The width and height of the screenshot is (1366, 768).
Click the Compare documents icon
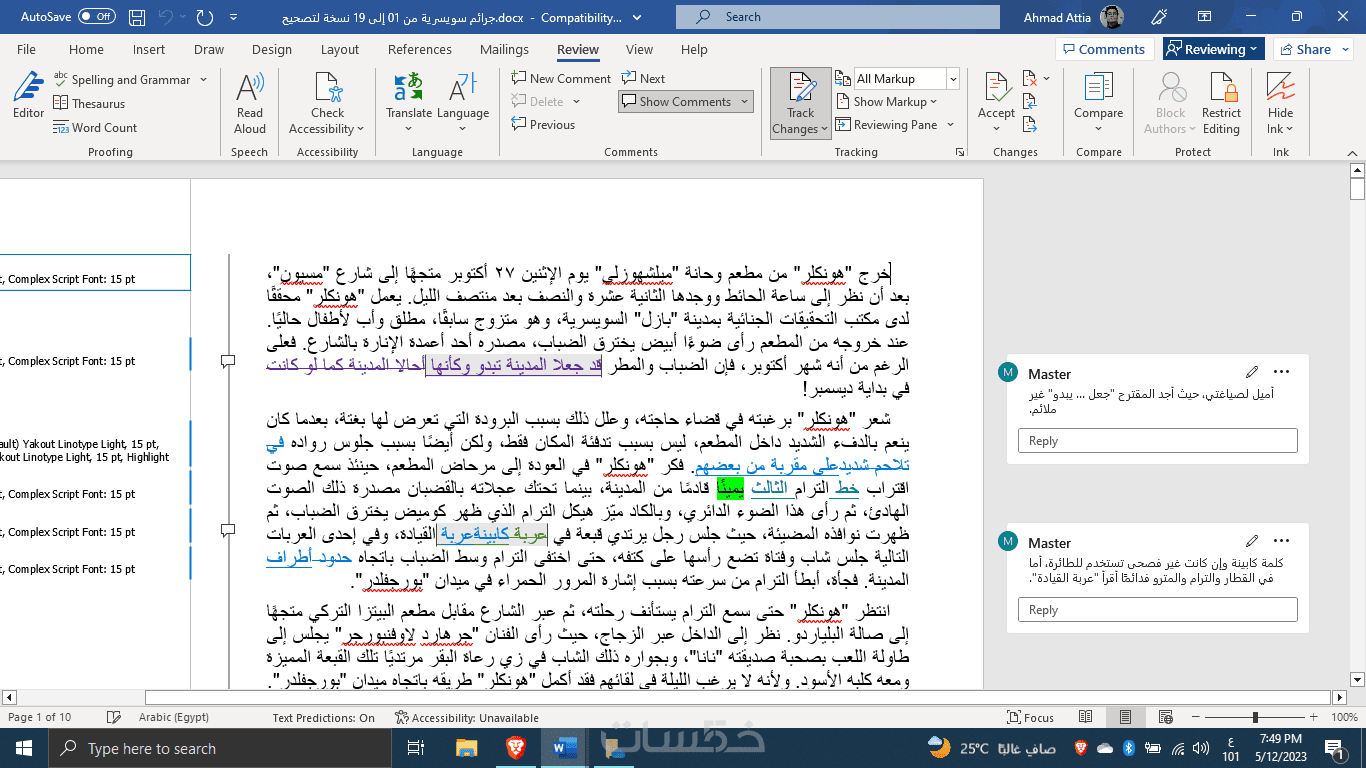tap(1099, 88)
